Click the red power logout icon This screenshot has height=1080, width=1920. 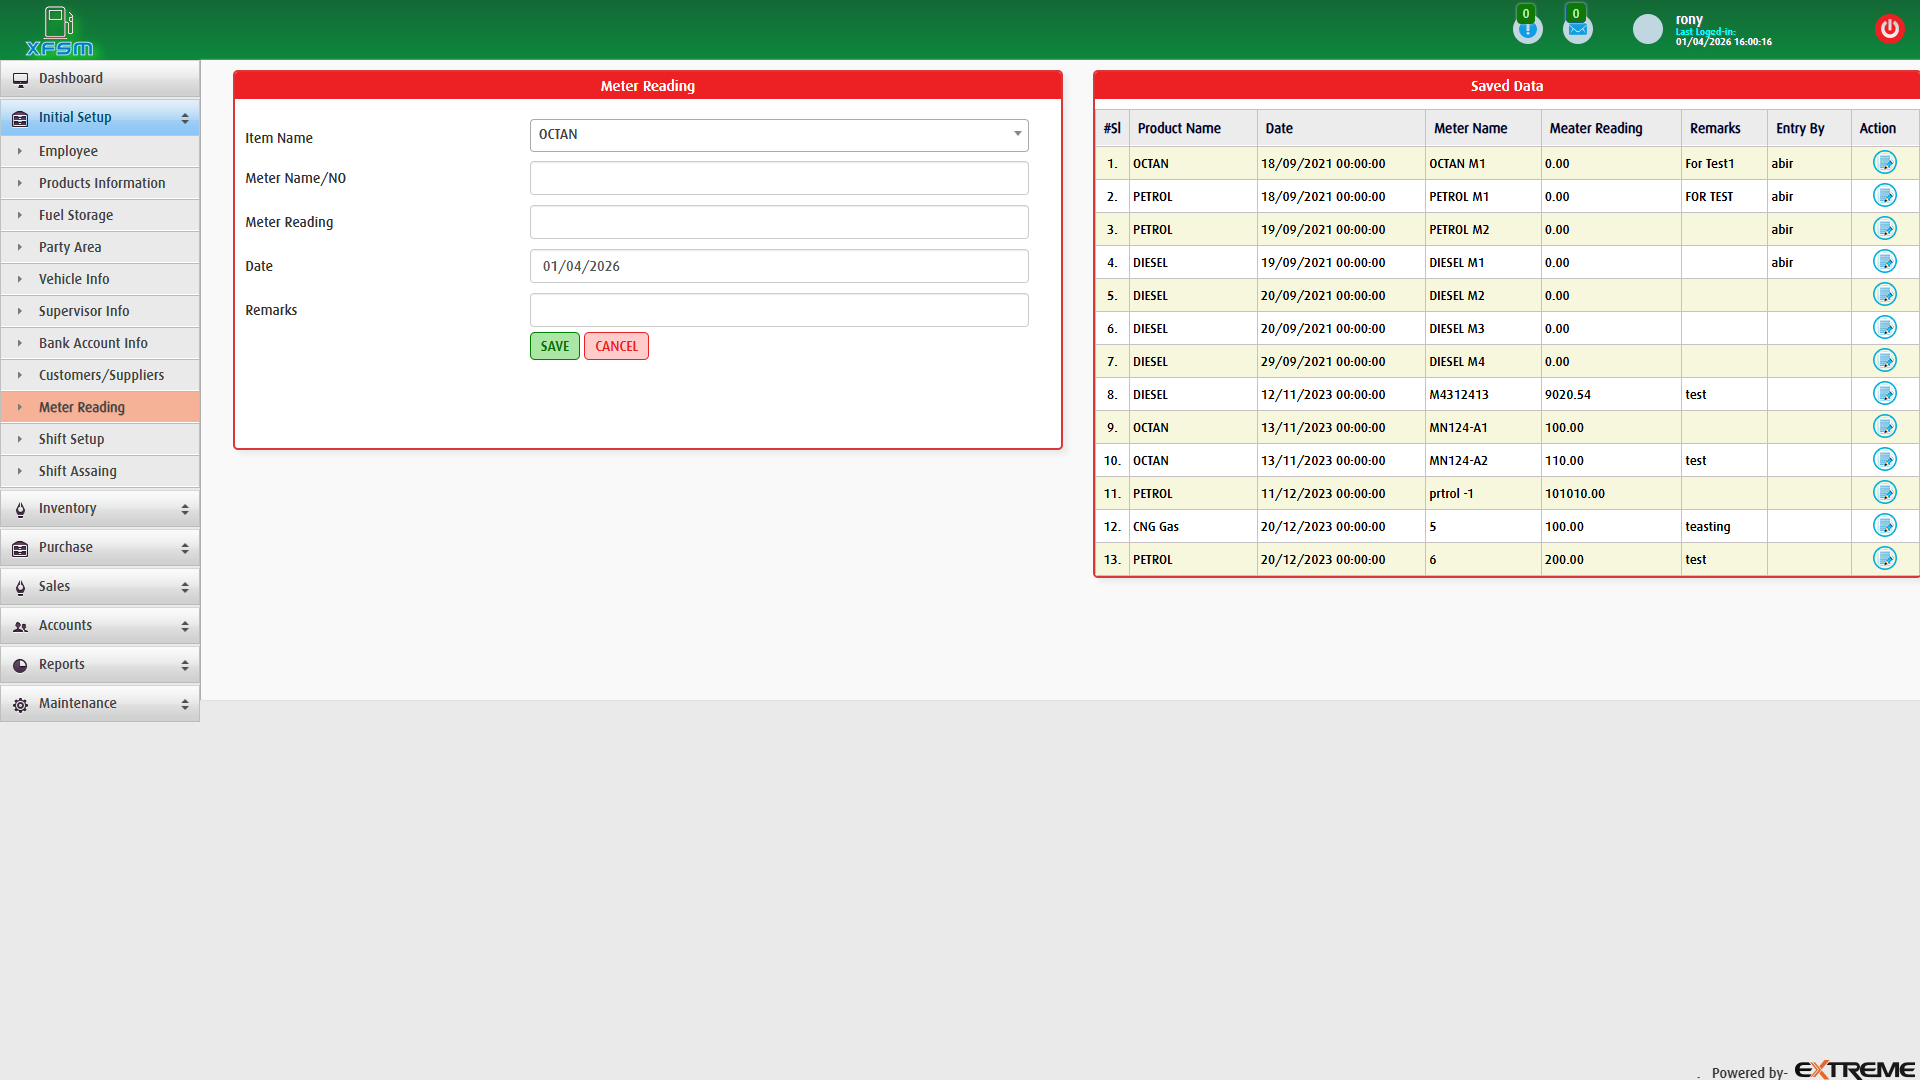click(1890, 29)
